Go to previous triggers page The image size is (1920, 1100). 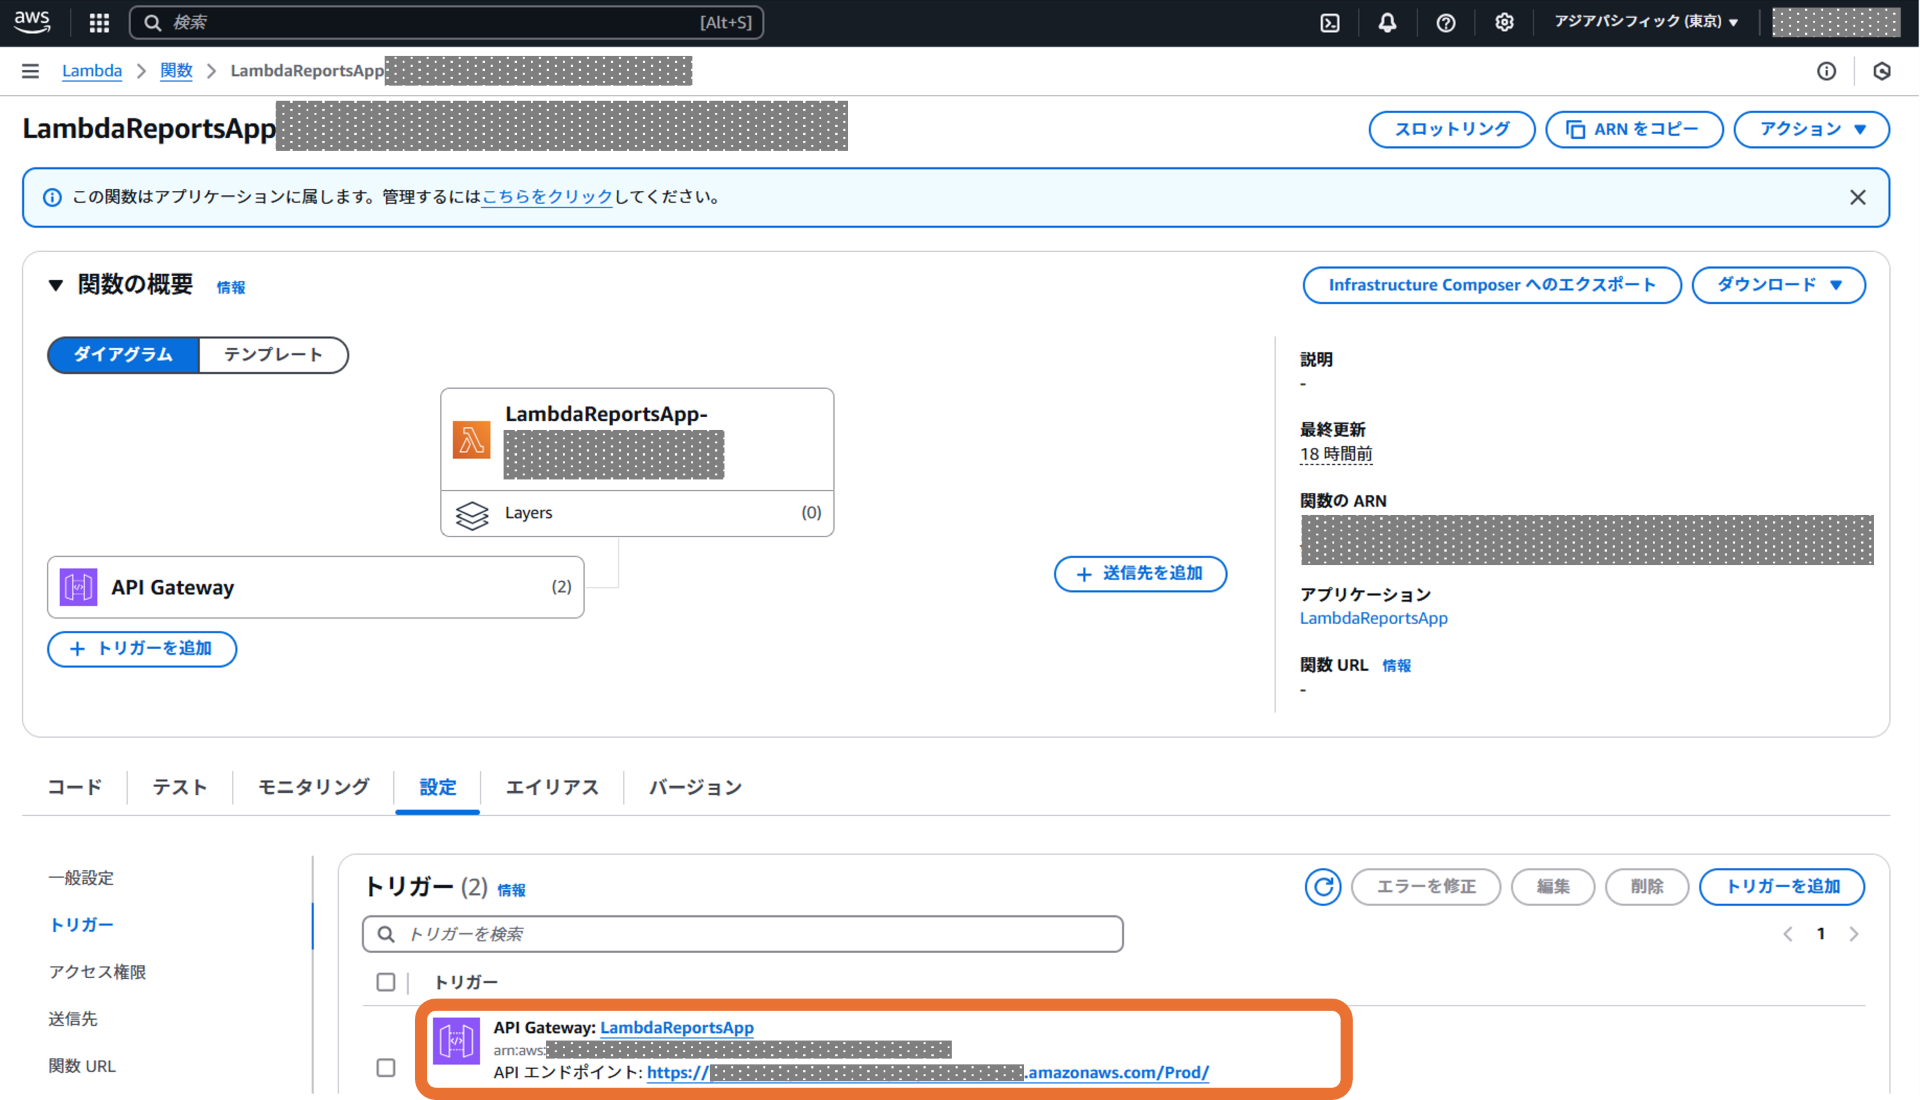click(x=1788, y=934)
